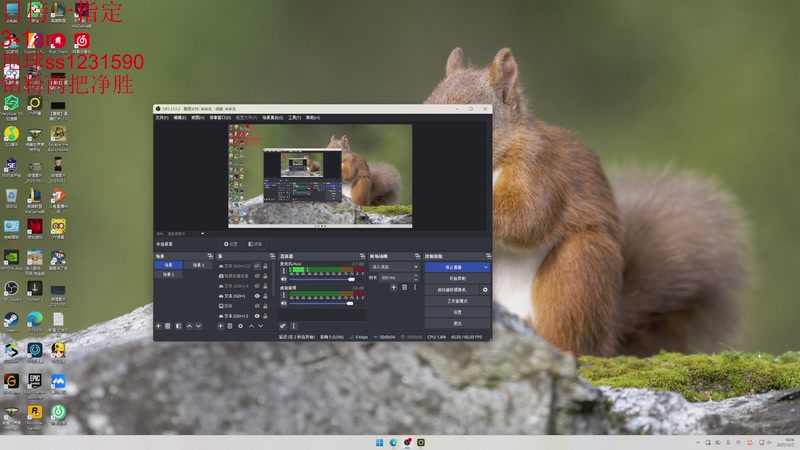Click the 停止直播 stop streaming button
Image resolution: width=800 pixels, height=450 pixels.
click(x=453, y=267)
